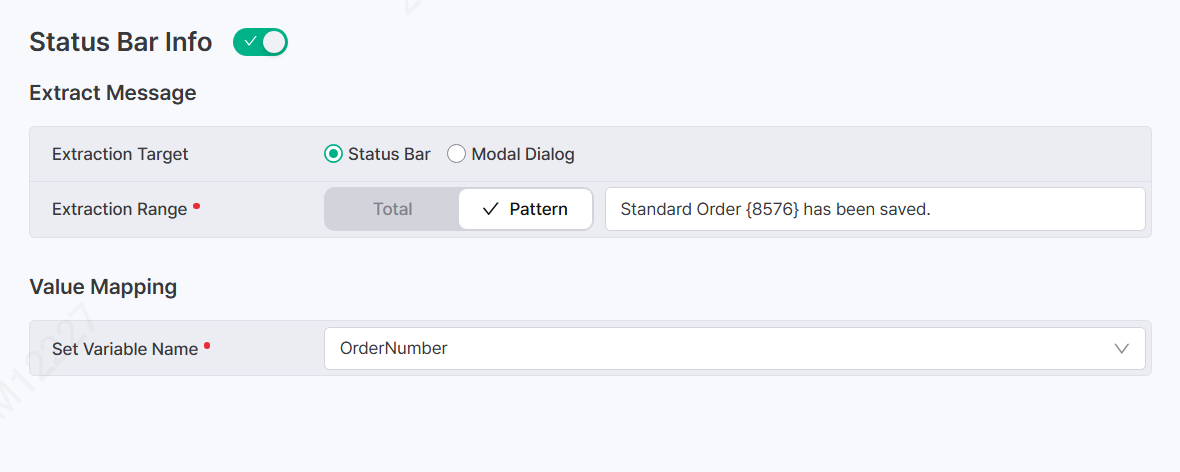Click the Status Bar Info heading
This screenshot has height=472, width=1180.
120,42
